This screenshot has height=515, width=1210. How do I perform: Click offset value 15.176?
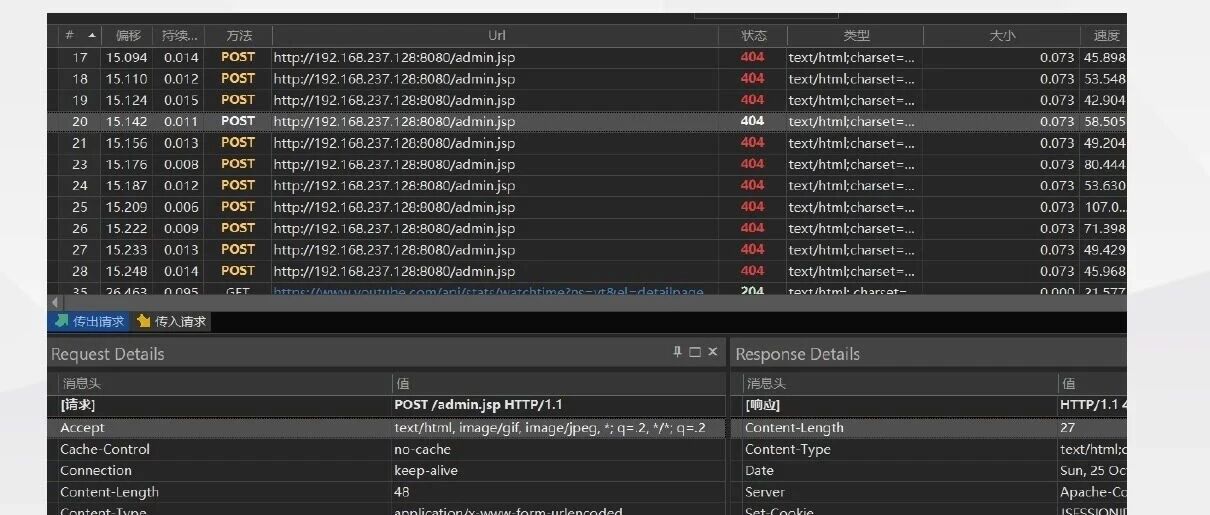127,164
